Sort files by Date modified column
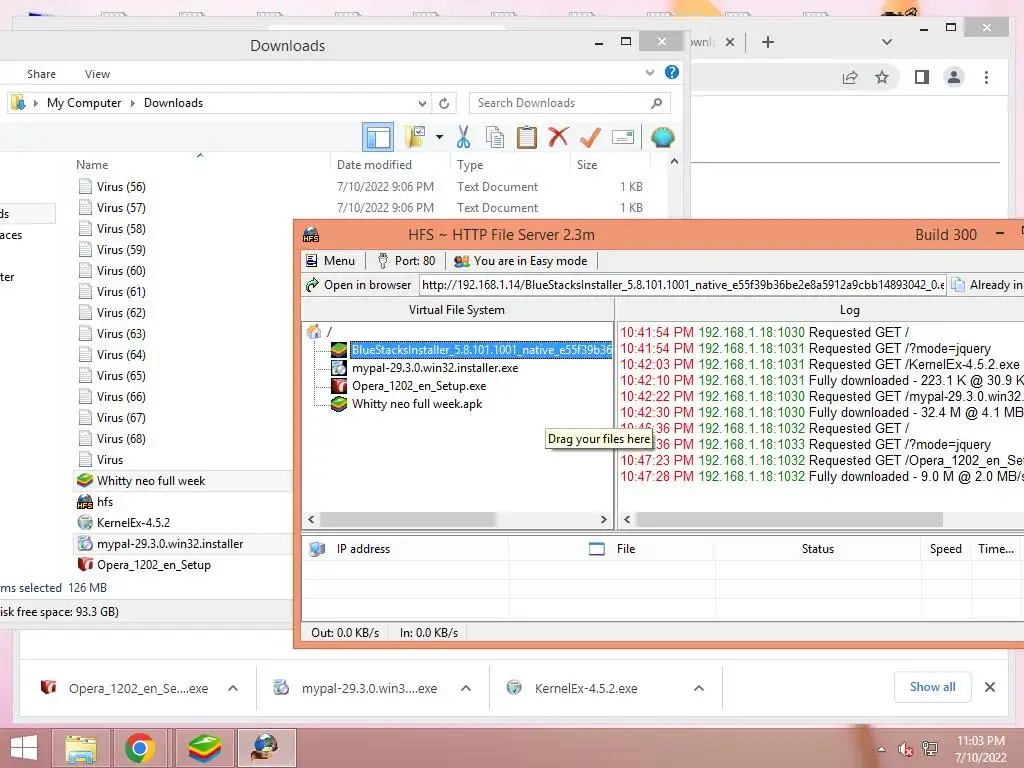 point(374,165)
